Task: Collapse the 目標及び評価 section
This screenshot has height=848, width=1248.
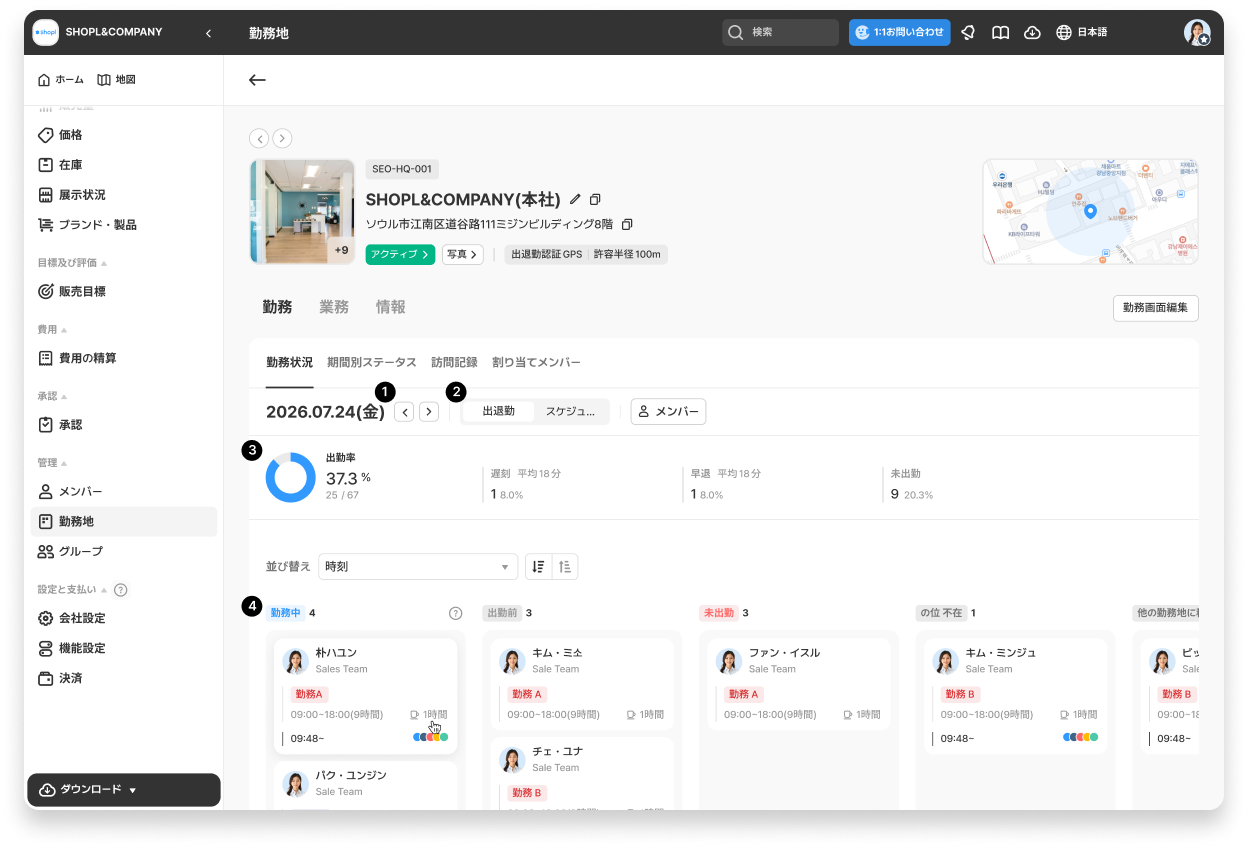Action: click(72, 263)
